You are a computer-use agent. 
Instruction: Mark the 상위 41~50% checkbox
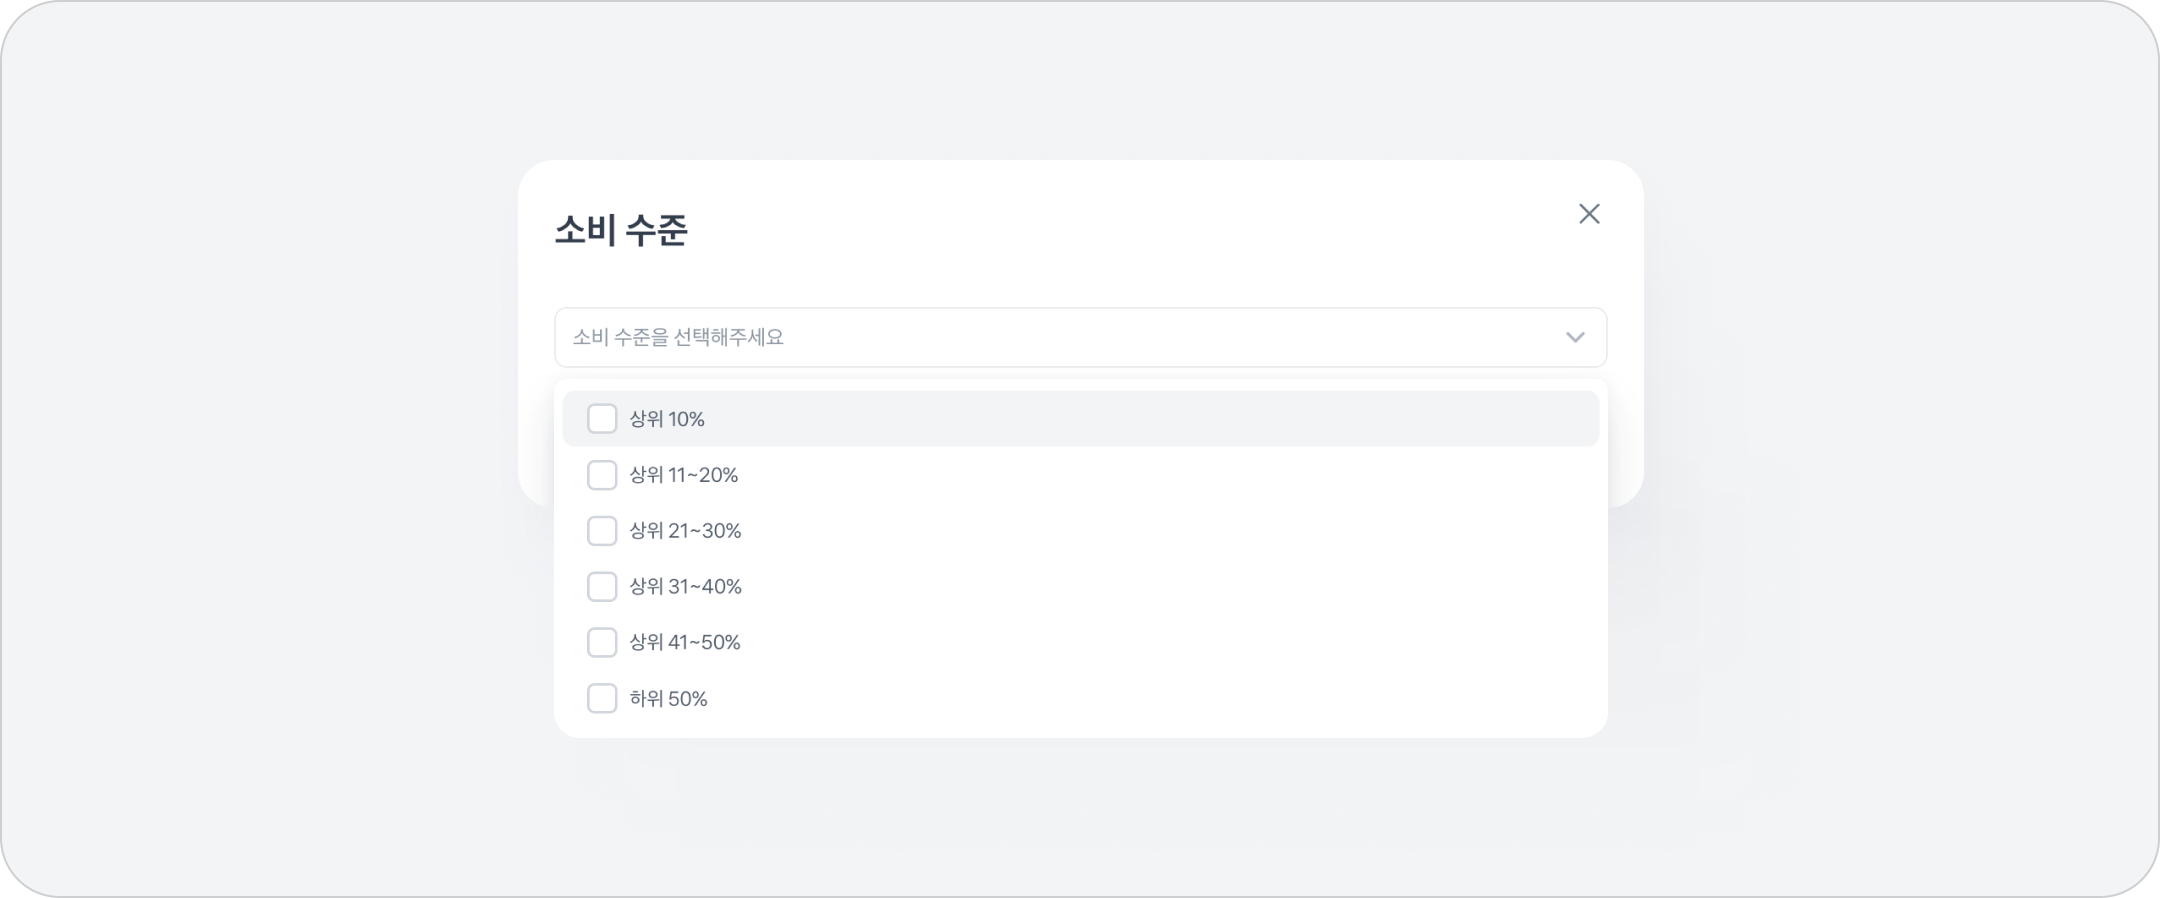pyautogui.click(x=602, y=643)
